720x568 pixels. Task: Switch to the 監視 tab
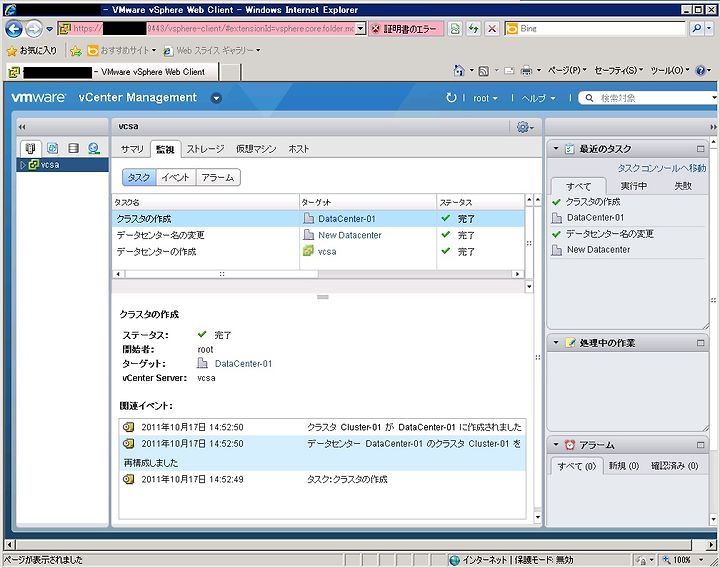pyautogui.click(x=165, y=149)
